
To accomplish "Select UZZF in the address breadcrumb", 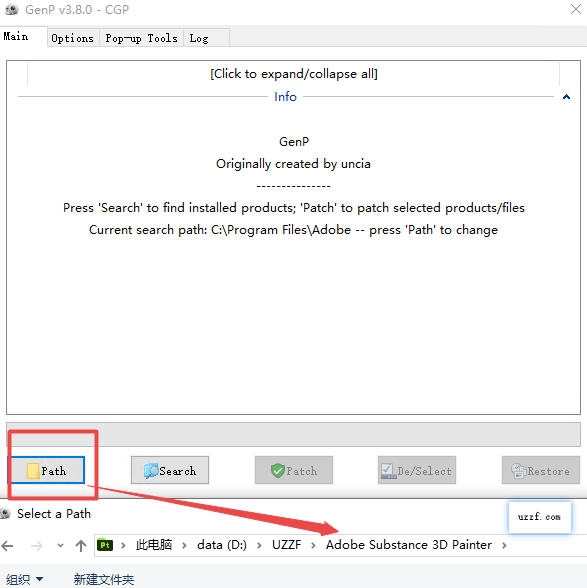I will pyautogui.click(x=287, y=544).
